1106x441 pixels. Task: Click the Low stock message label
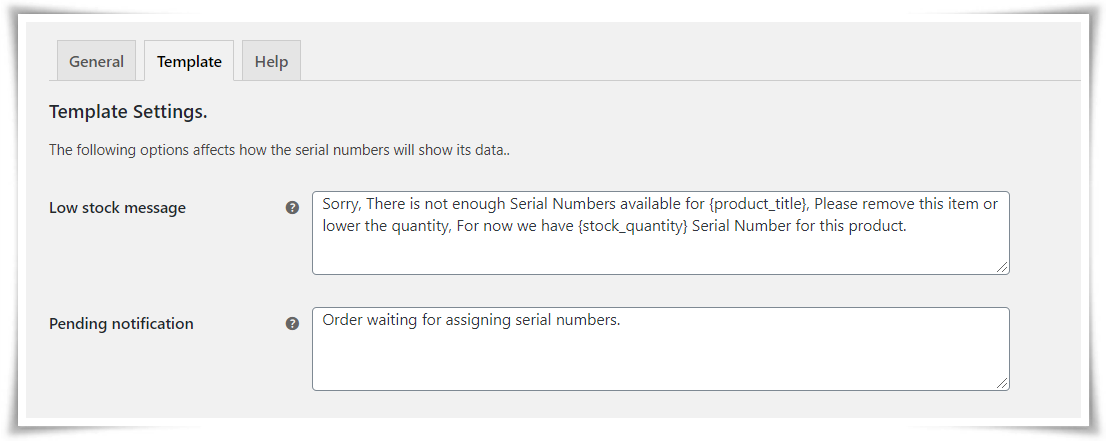point(118,208)
